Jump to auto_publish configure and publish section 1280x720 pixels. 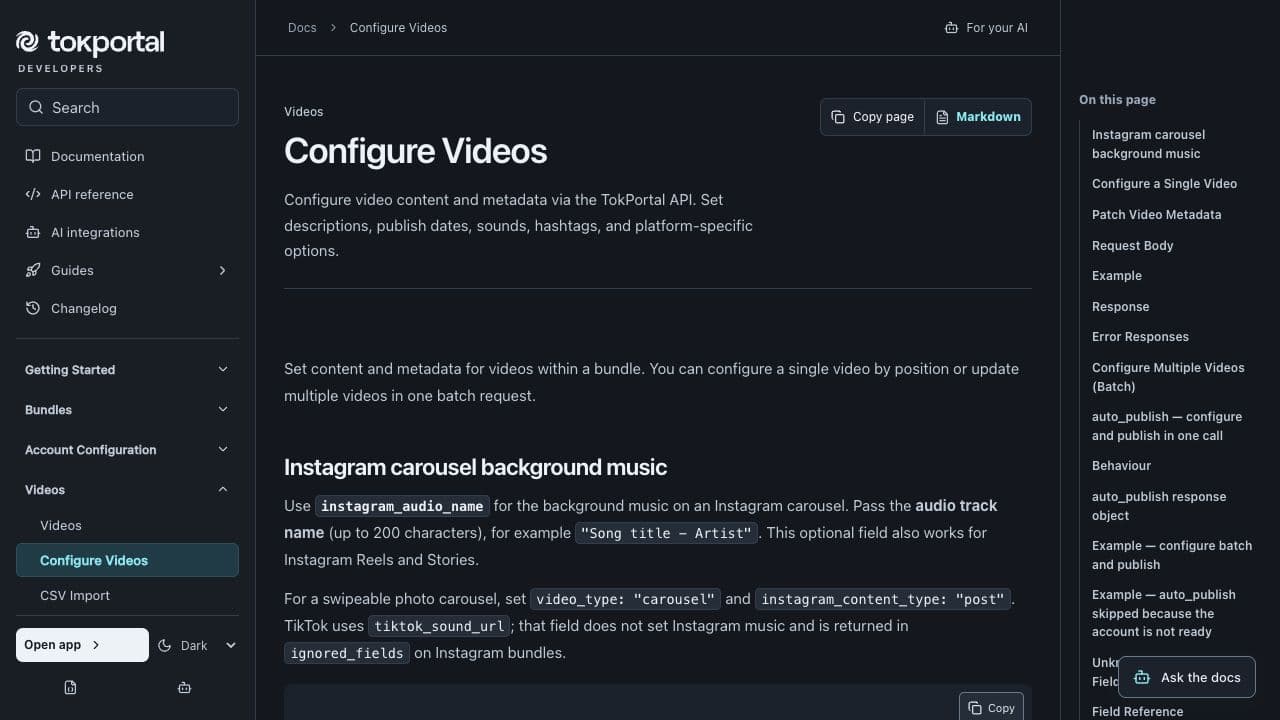[x=1167, y=426]
